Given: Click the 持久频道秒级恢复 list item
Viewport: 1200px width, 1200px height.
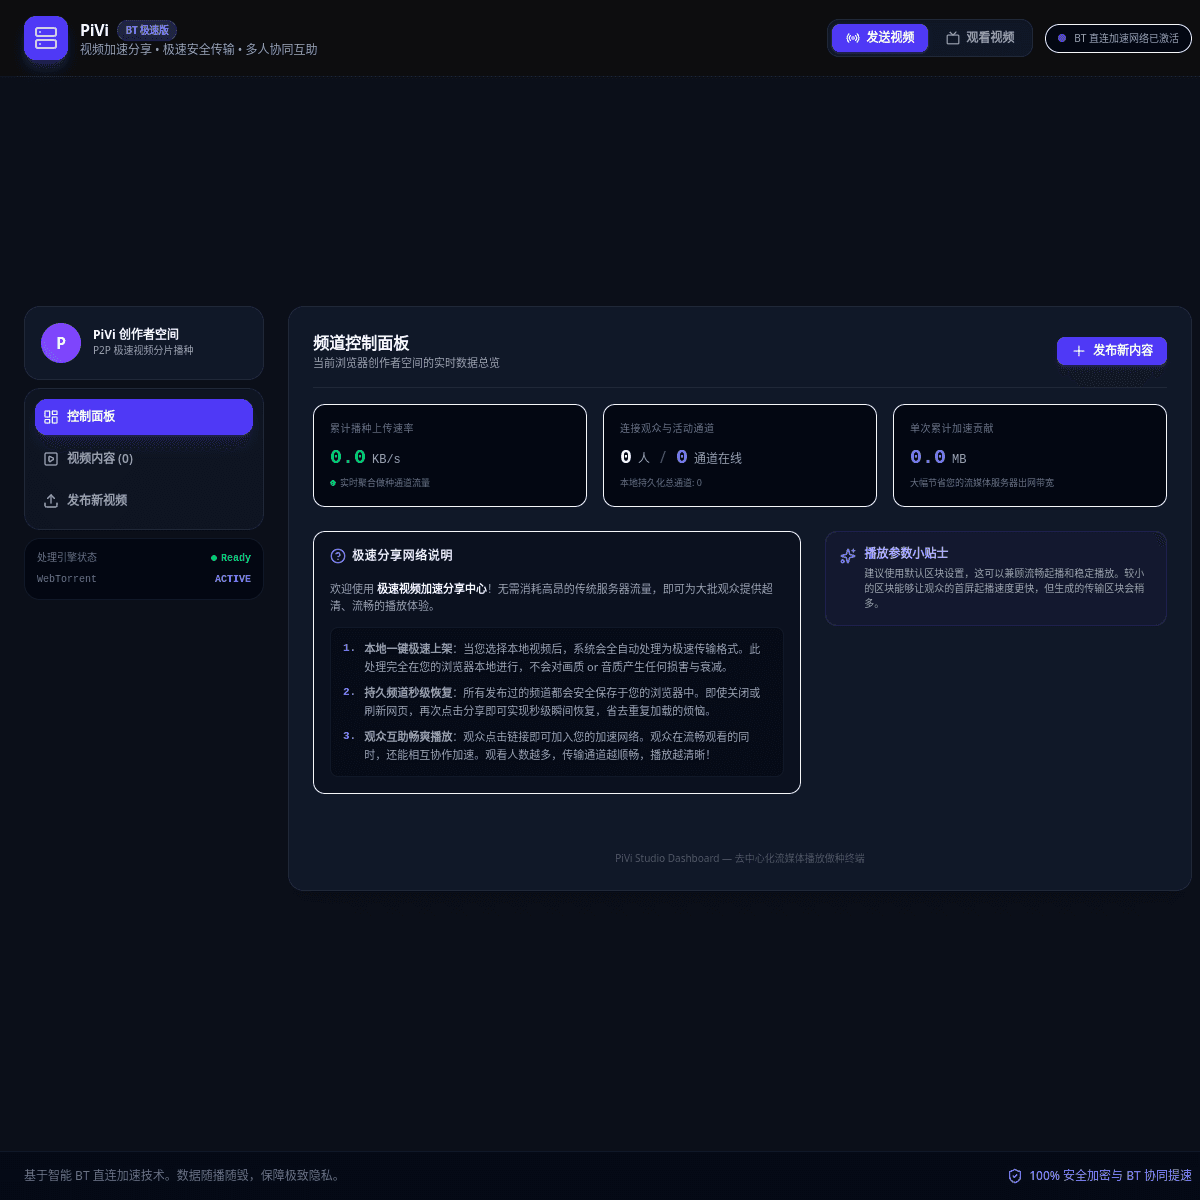Looking at the screenshot, I should 557,702.
